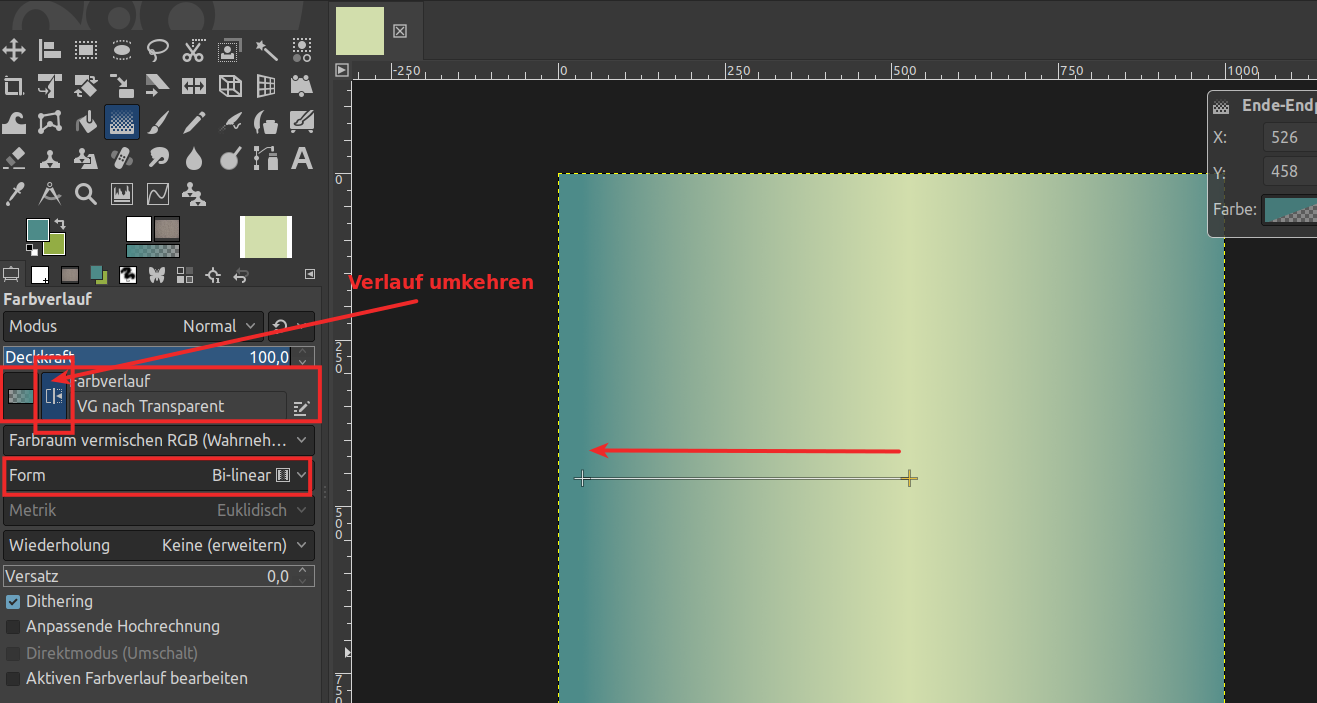The width and height of the screenshot is (1317, 703).
Task: Open the dock tab configuration menu
Action: point(310,273)
